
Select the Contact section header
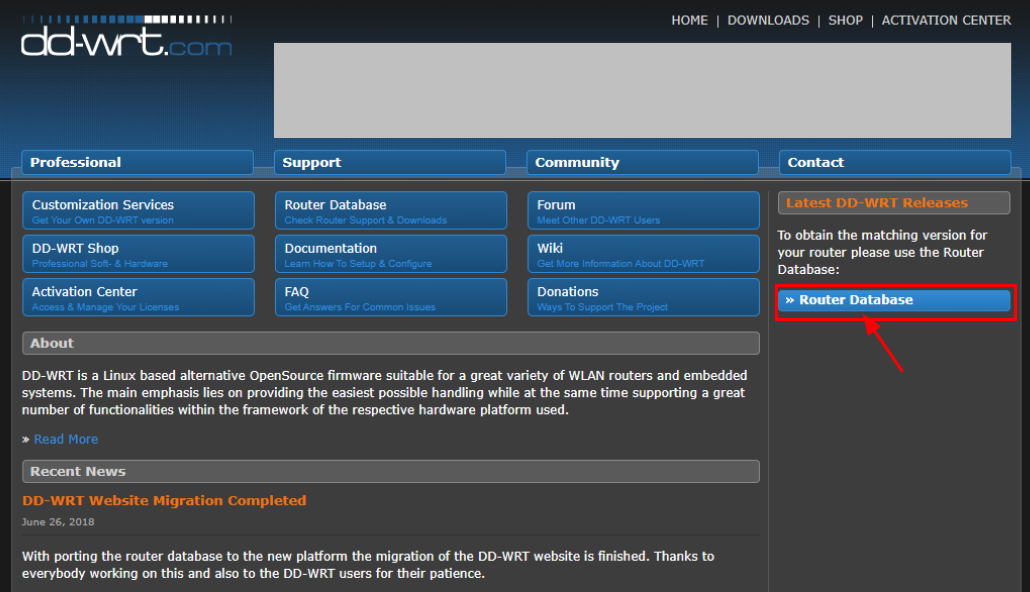(x=895, y=162)
